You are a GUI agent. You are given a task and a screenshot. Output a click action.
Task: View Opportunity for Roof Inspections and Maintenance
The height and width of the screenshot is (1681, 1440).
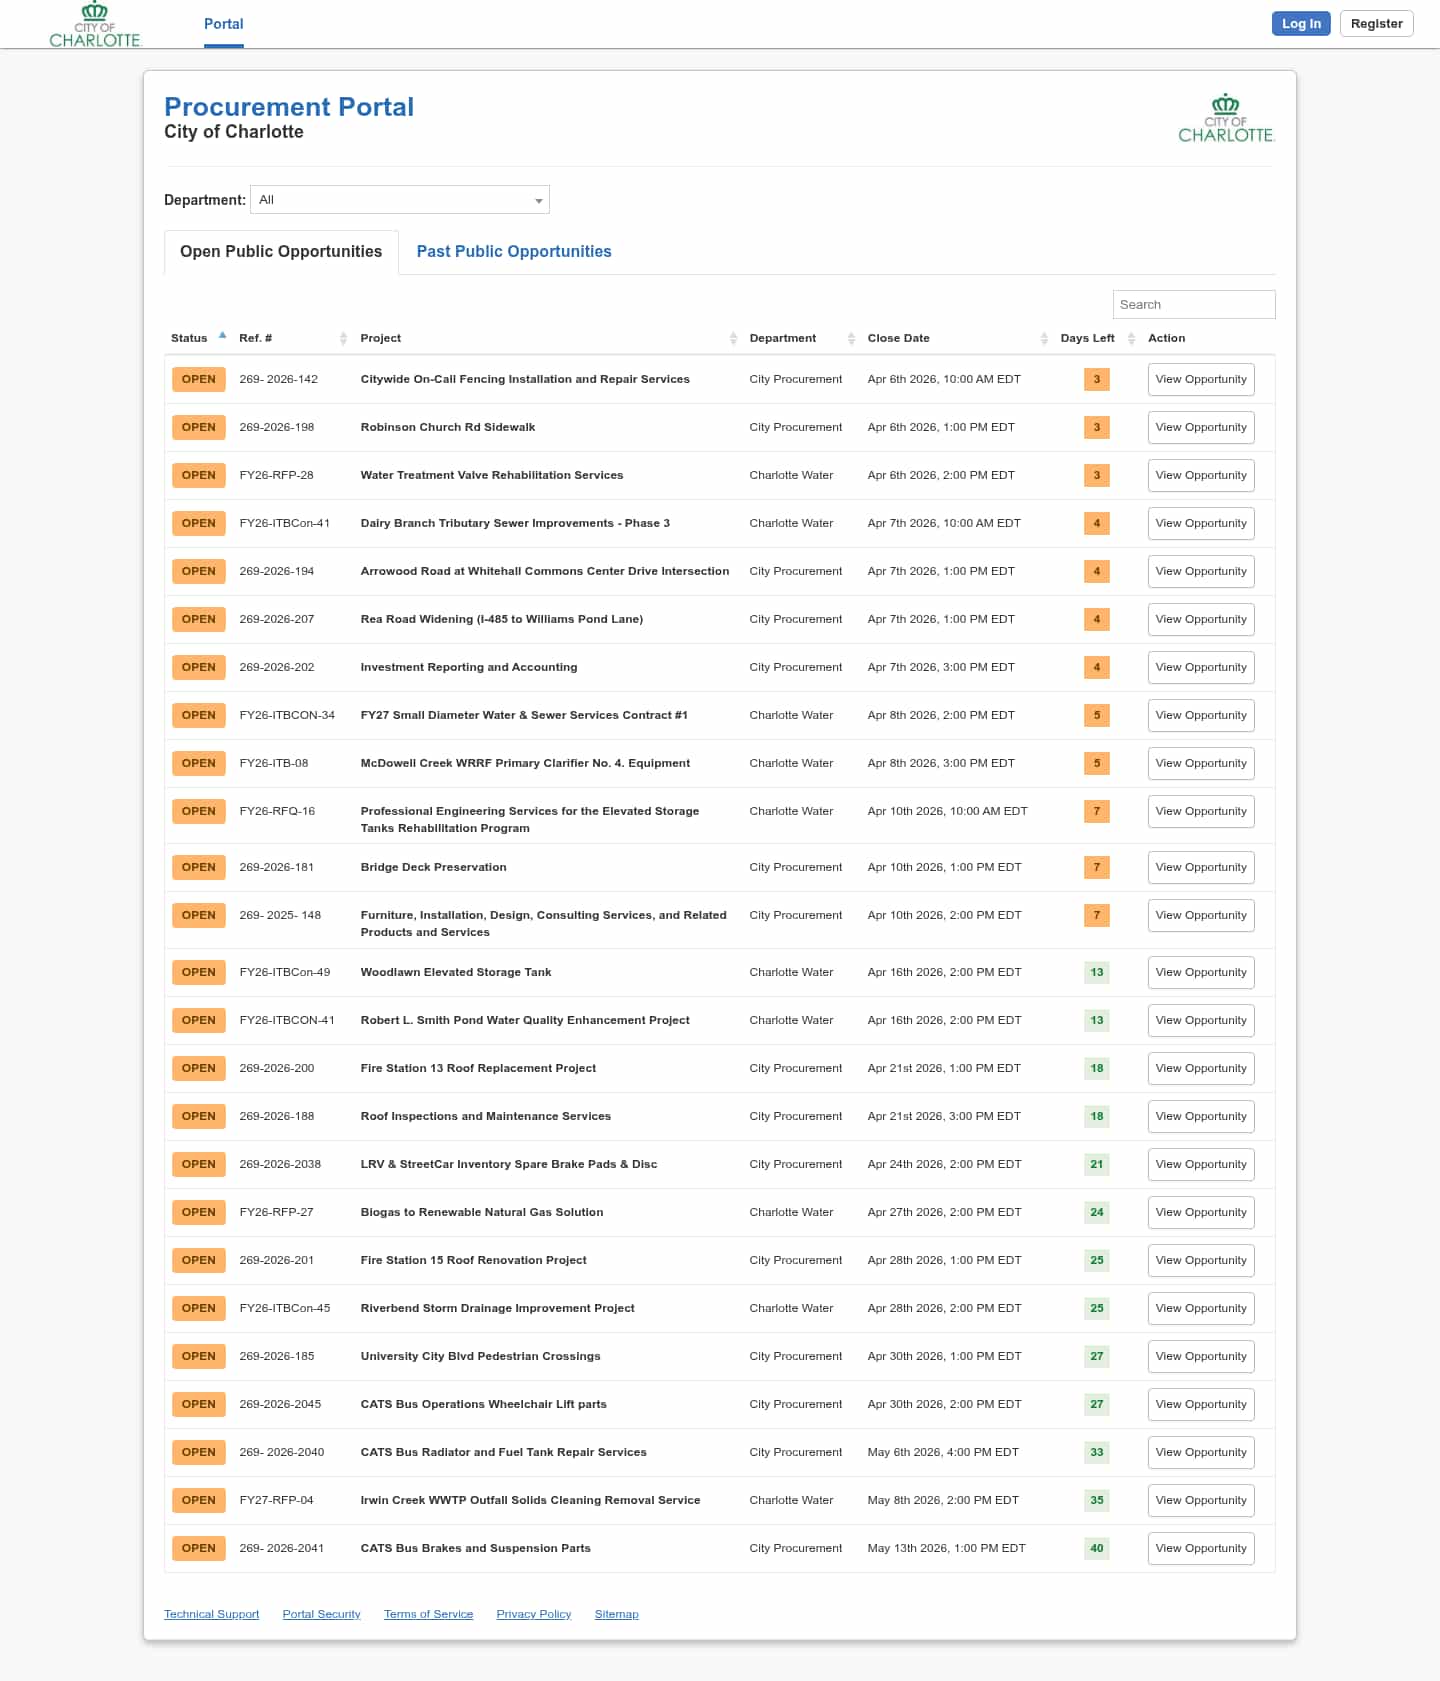point(1201,1117)
